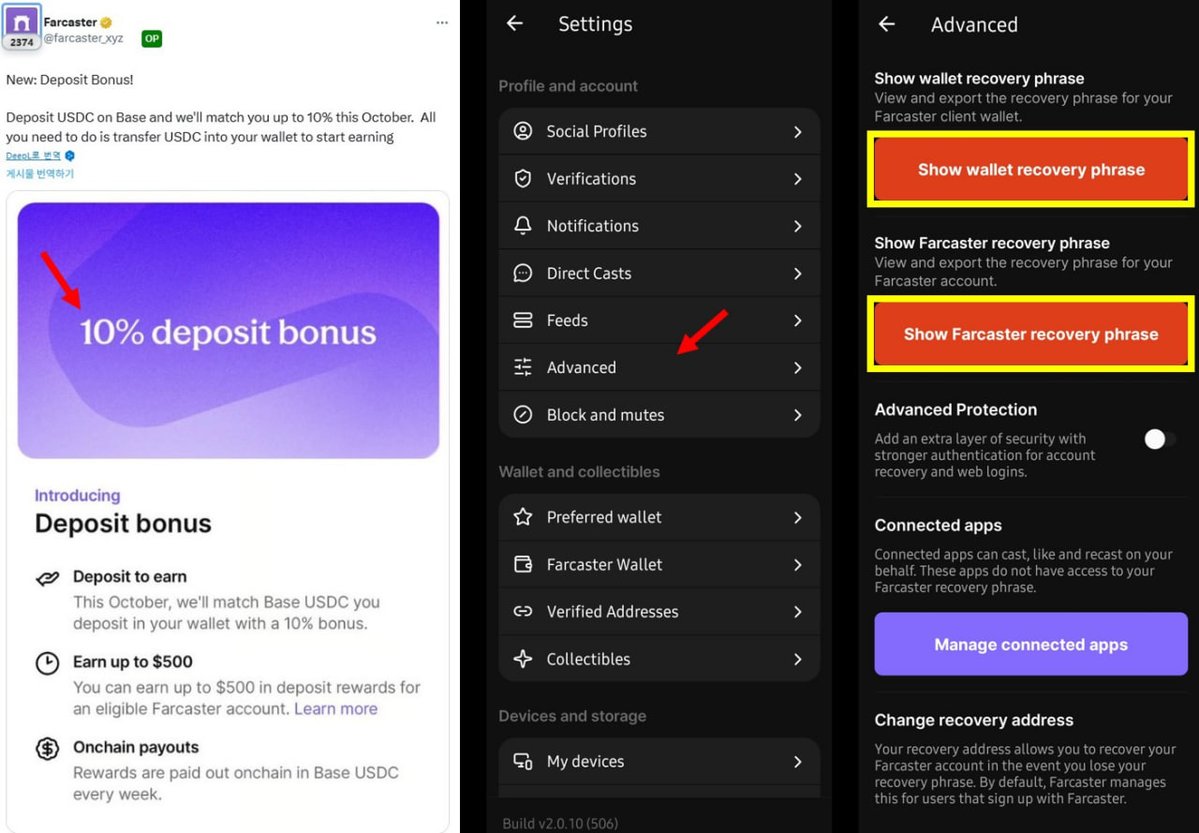Viewport: 1199px width, 833px height.
Task: Click the My devices chevron arrow
Action: pyautogui.click(x=798, y=762)
